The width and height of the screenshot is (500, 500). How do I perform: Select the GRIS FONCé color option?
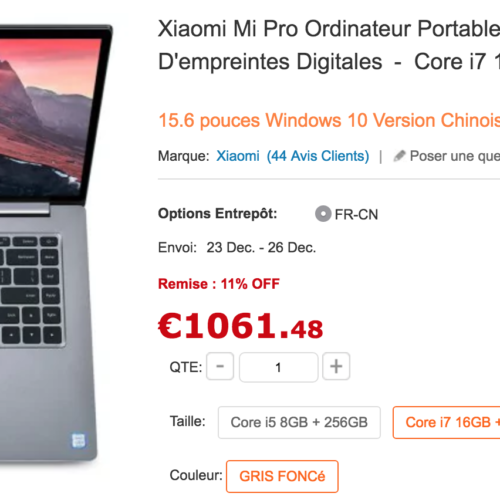pyautogui.click(x=282, y=476)
